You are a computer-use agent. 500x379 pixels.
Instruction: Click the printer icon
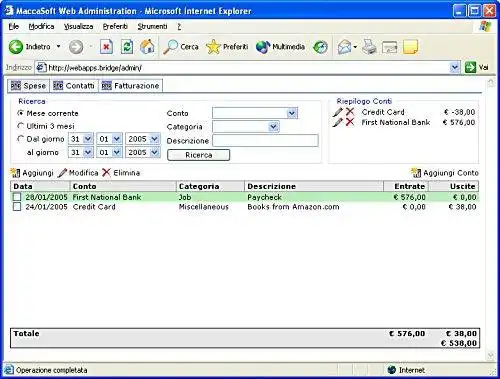coord(369,47)
